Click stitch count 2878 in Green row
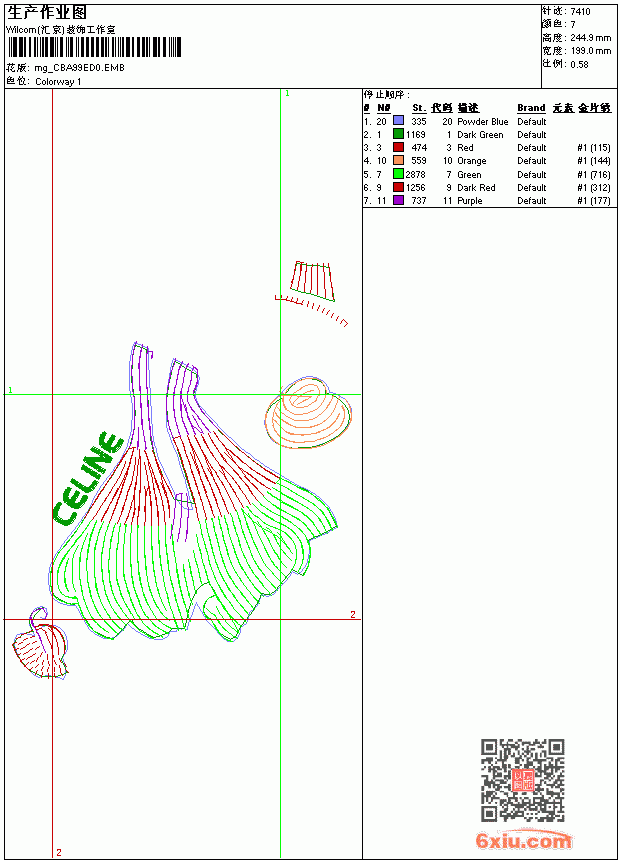 (415, 174)
